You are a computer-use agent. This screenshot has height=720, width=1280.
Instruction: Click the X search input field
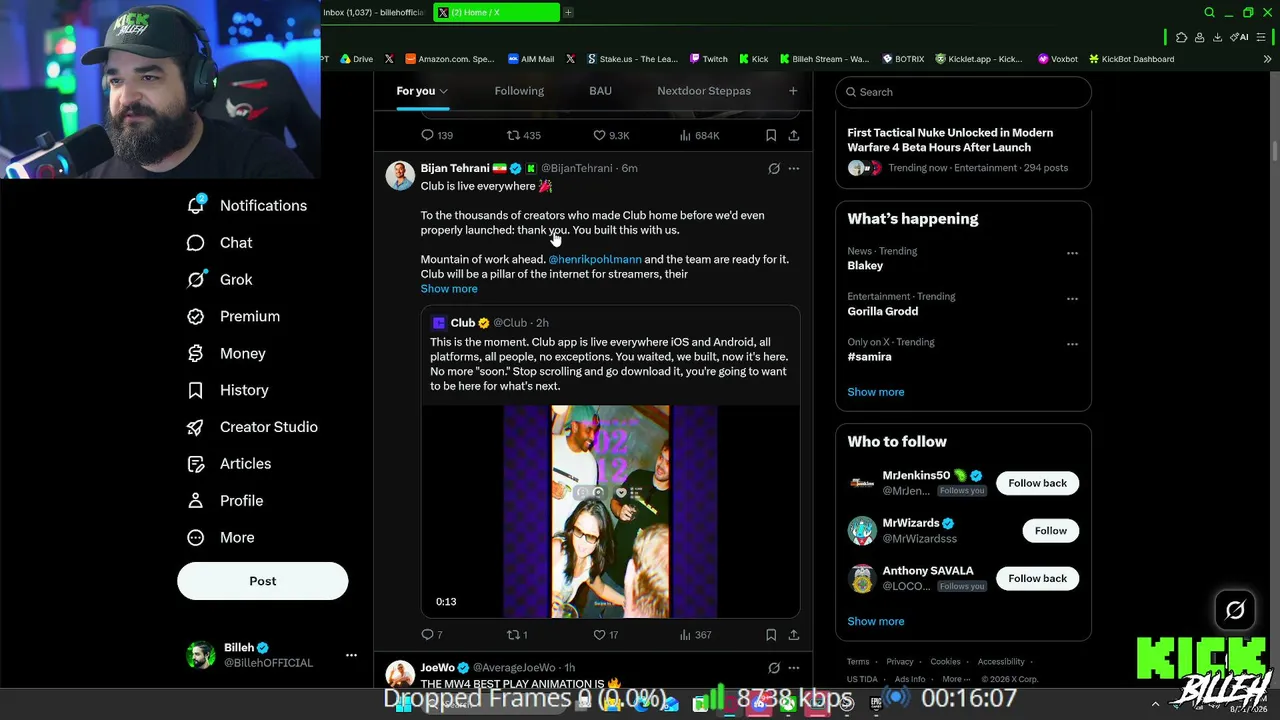(x=963, y=92)
